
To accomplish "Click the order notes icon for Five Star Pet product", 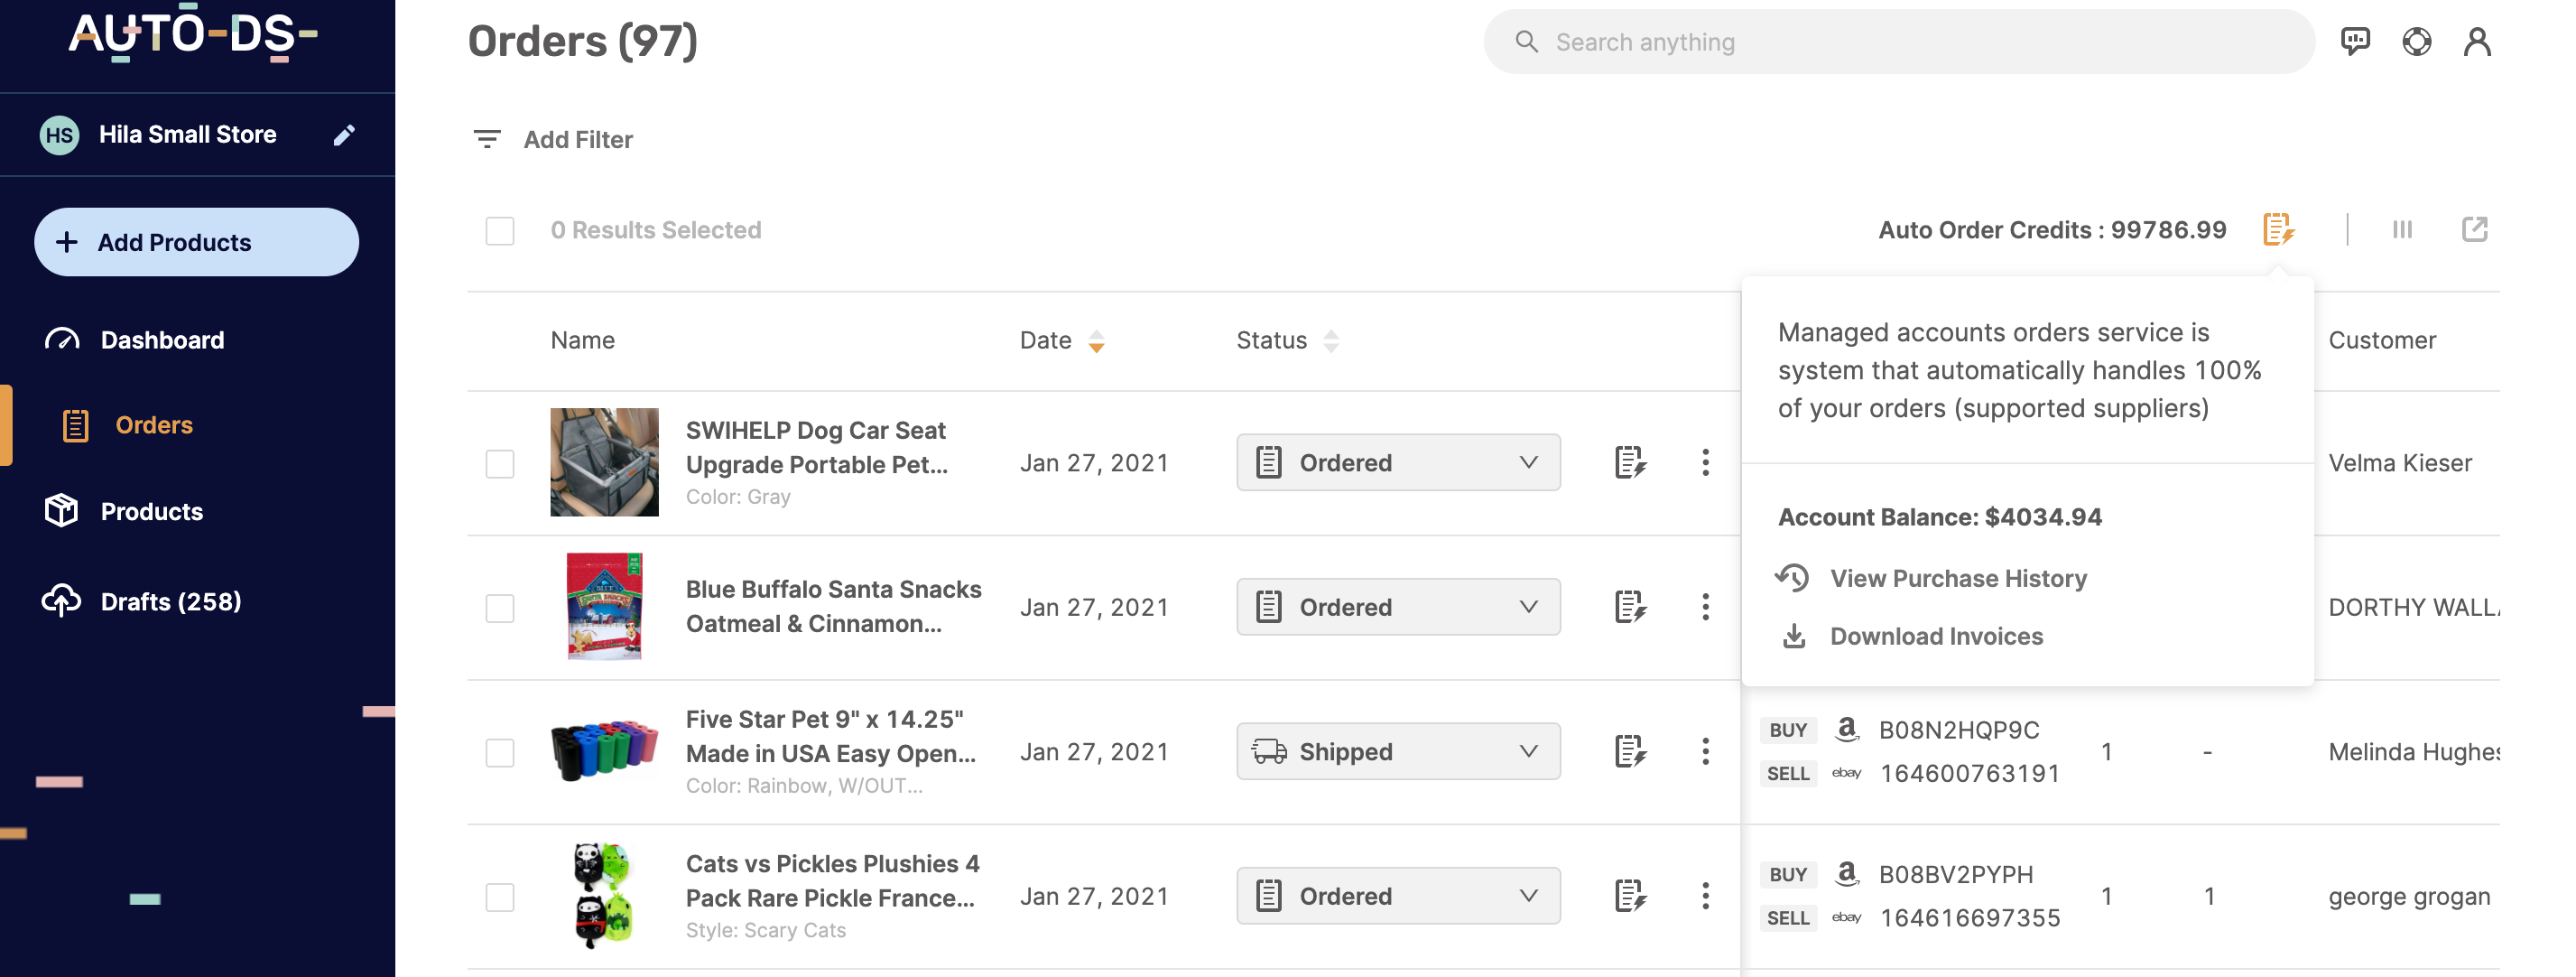I will [1631, 751].
